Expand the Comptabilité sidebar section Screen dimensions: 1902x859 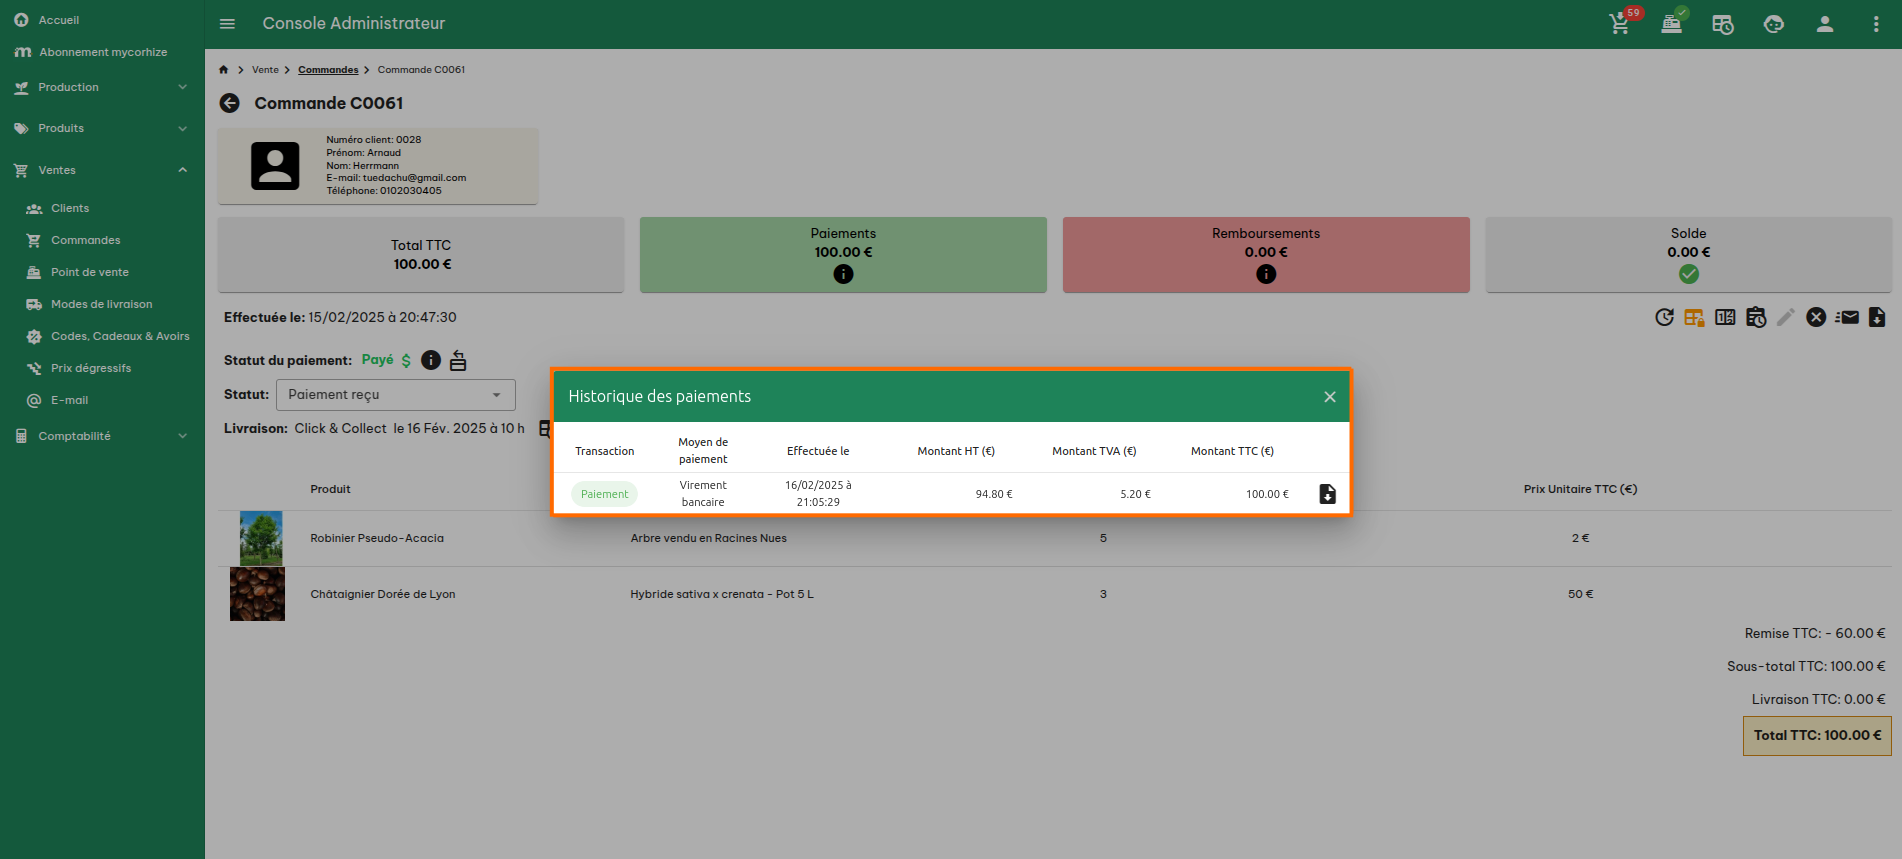tap(102, 437)
